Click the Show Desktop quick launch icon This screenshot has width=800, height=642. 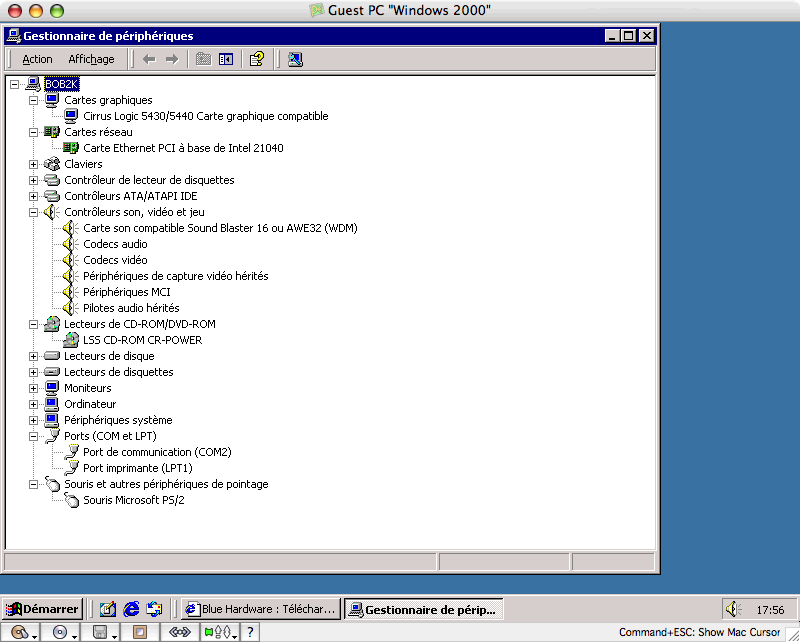108,609
